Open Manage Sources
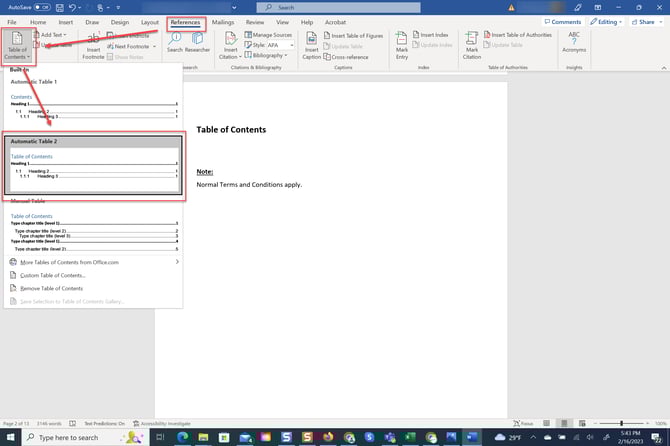Image resolution: width=670 pixels, height=446 pixels. [x=268, y=35]
